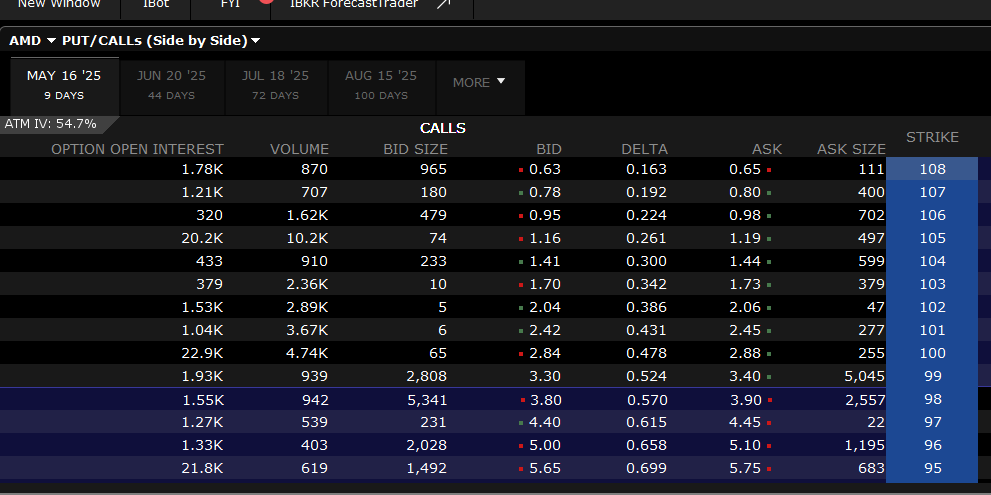Click the 21.8K open interest for strike 95
The width and height of the screenshot is (991, 495).
202,468
